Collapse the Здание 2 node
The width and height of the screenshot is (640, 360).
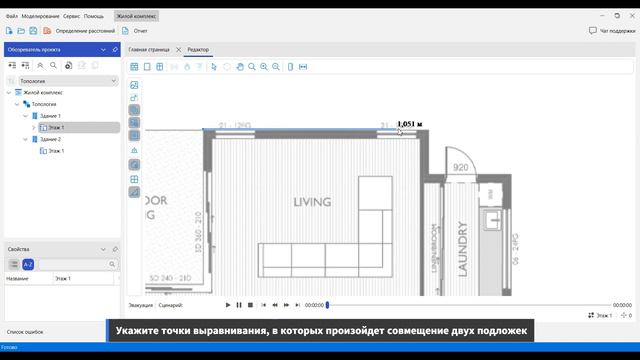(x=25, y=139)
